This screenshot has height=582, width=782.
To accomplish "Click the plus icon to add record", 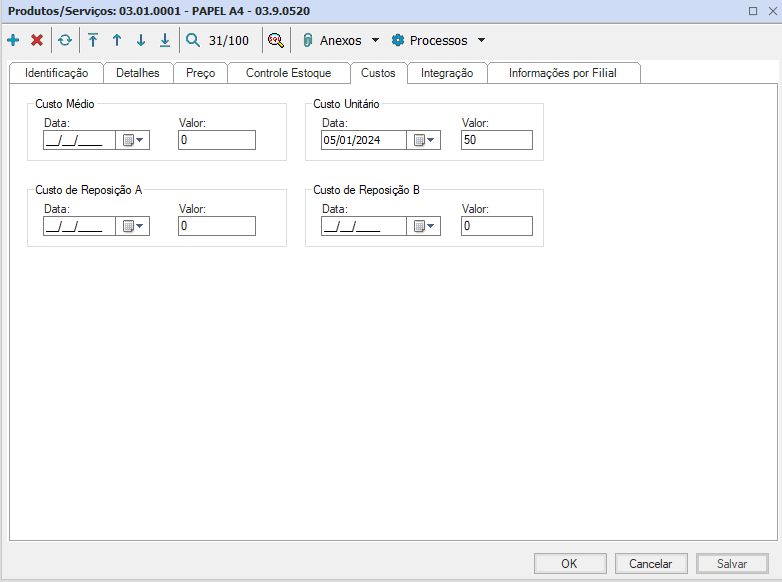I will 13,41.
